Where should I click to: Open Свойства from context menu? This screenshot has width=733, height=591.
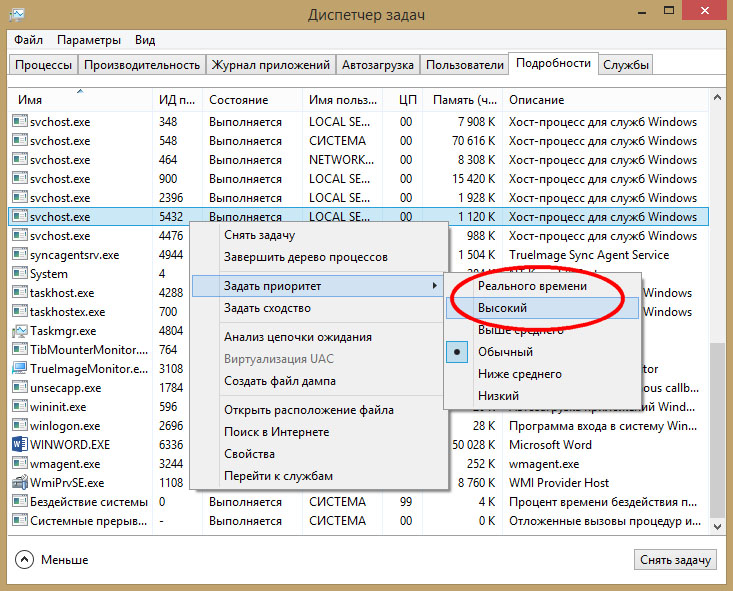(x=319, y=454)
